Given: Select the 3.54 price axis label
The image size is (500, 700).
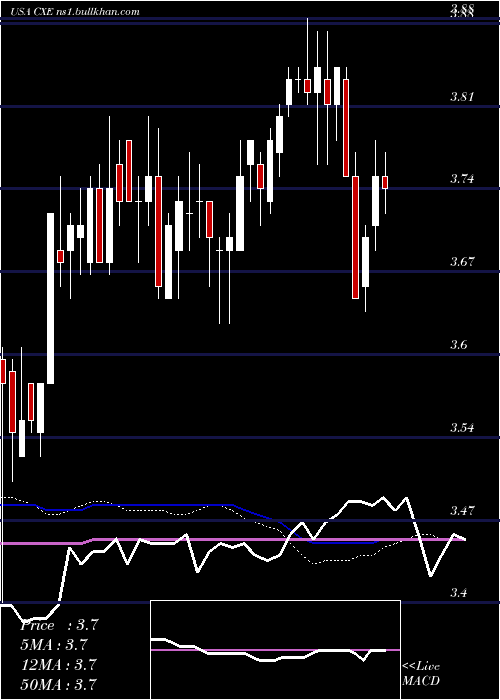Looking at the screenshot, I should click(463, 428).
